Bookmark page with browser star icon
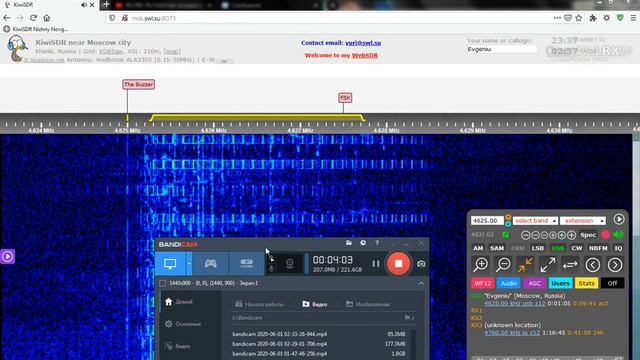The width and height of the screenshot is (640, 360). pyautogui.click(x=579, y=18)
